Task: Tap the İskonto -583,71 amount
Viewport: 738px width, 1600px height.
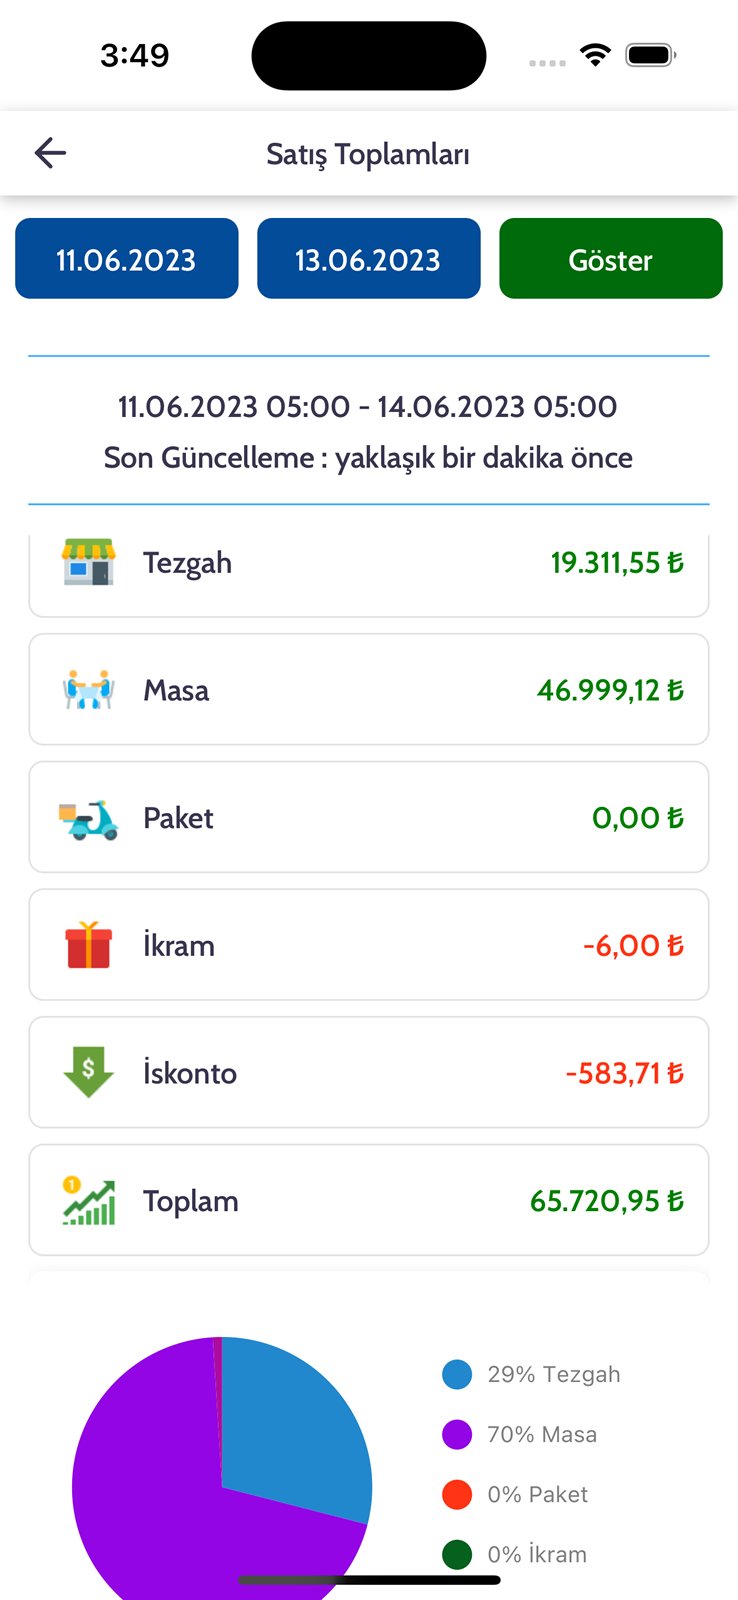Action: pos(624,1073)
